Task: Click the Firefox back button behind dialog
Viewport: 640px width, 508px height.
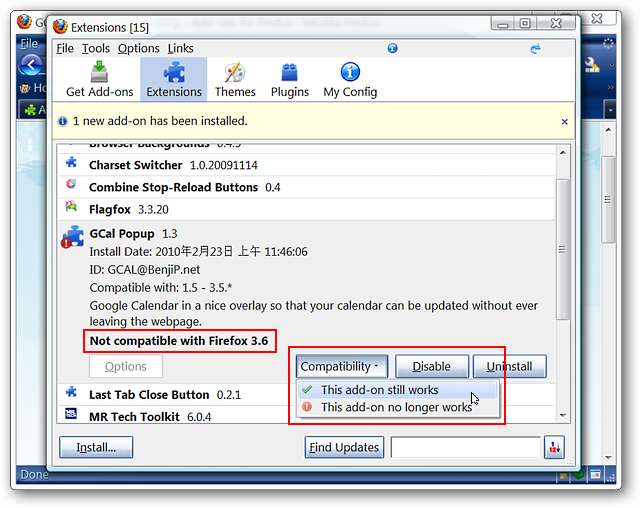Action: pos(31,64)
